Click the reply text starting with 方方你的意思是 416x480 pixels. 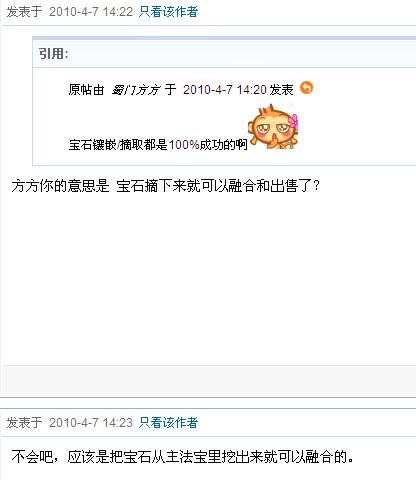coord(165,186)
